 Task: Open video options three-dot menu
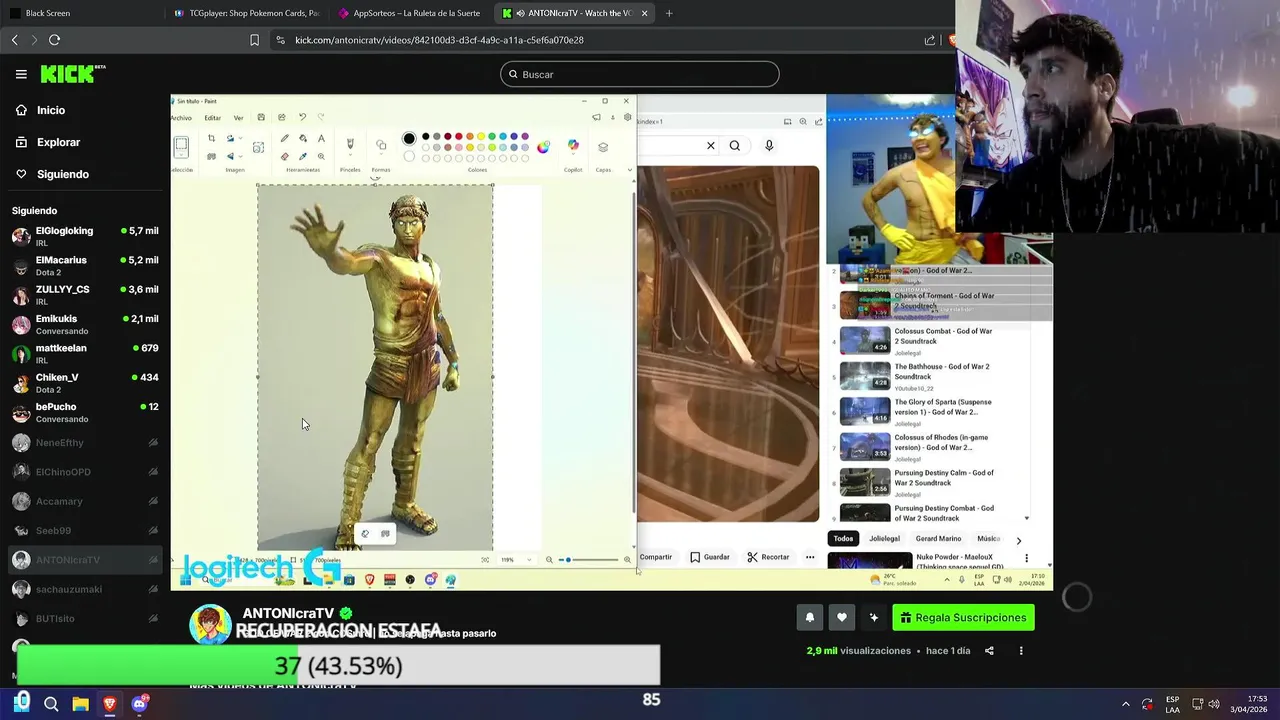pos(1021,651)
